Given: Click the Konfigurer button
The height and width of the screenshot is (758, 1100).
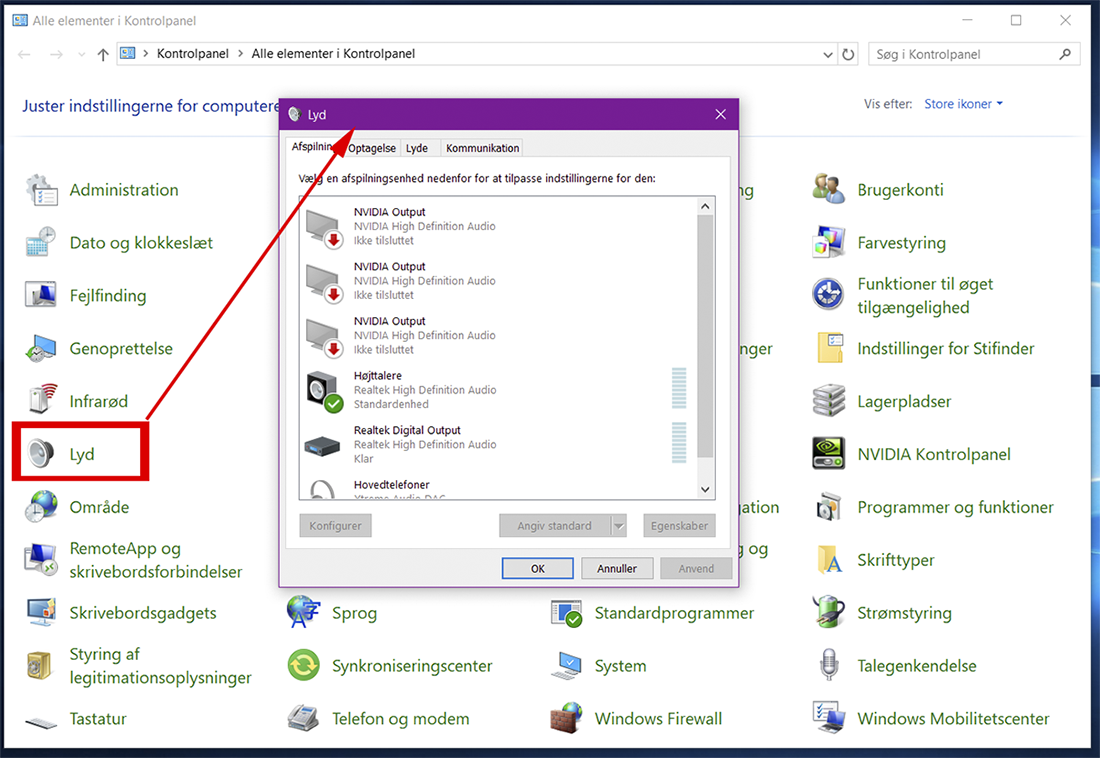Looking at the screenshot, I should (335, 526).
